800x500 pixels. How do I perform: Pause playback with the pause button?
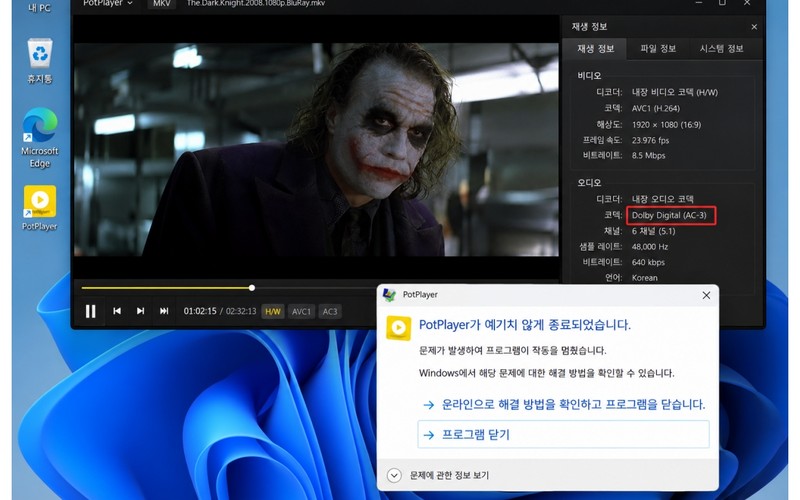90,311
